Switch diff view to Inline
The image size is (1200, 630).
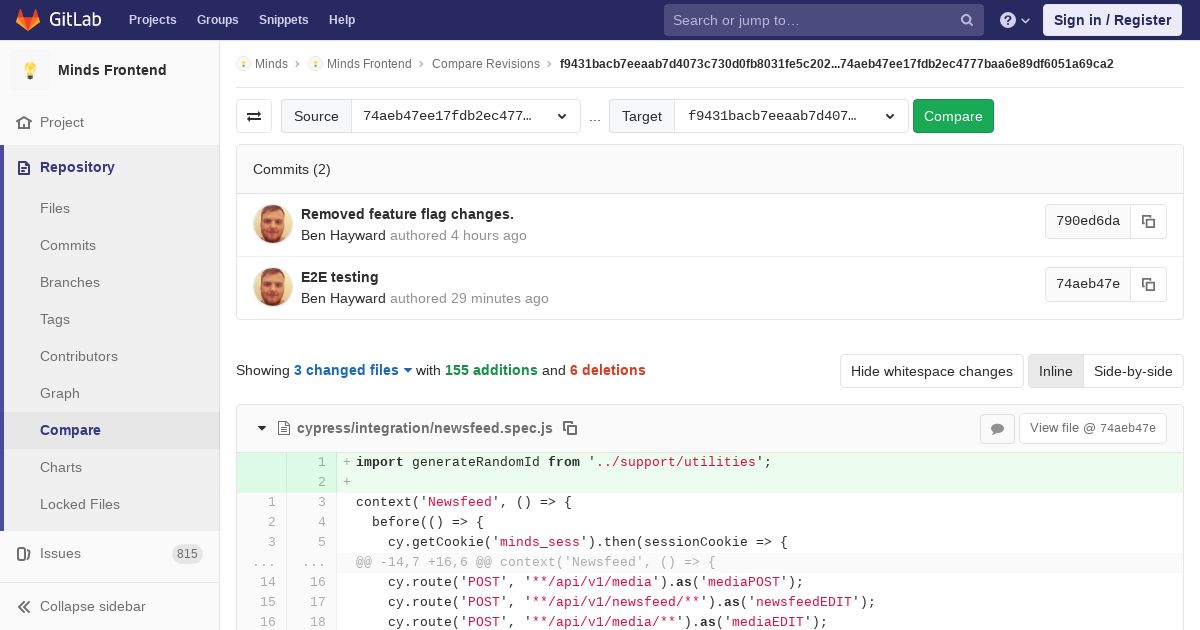[1055, 371]
